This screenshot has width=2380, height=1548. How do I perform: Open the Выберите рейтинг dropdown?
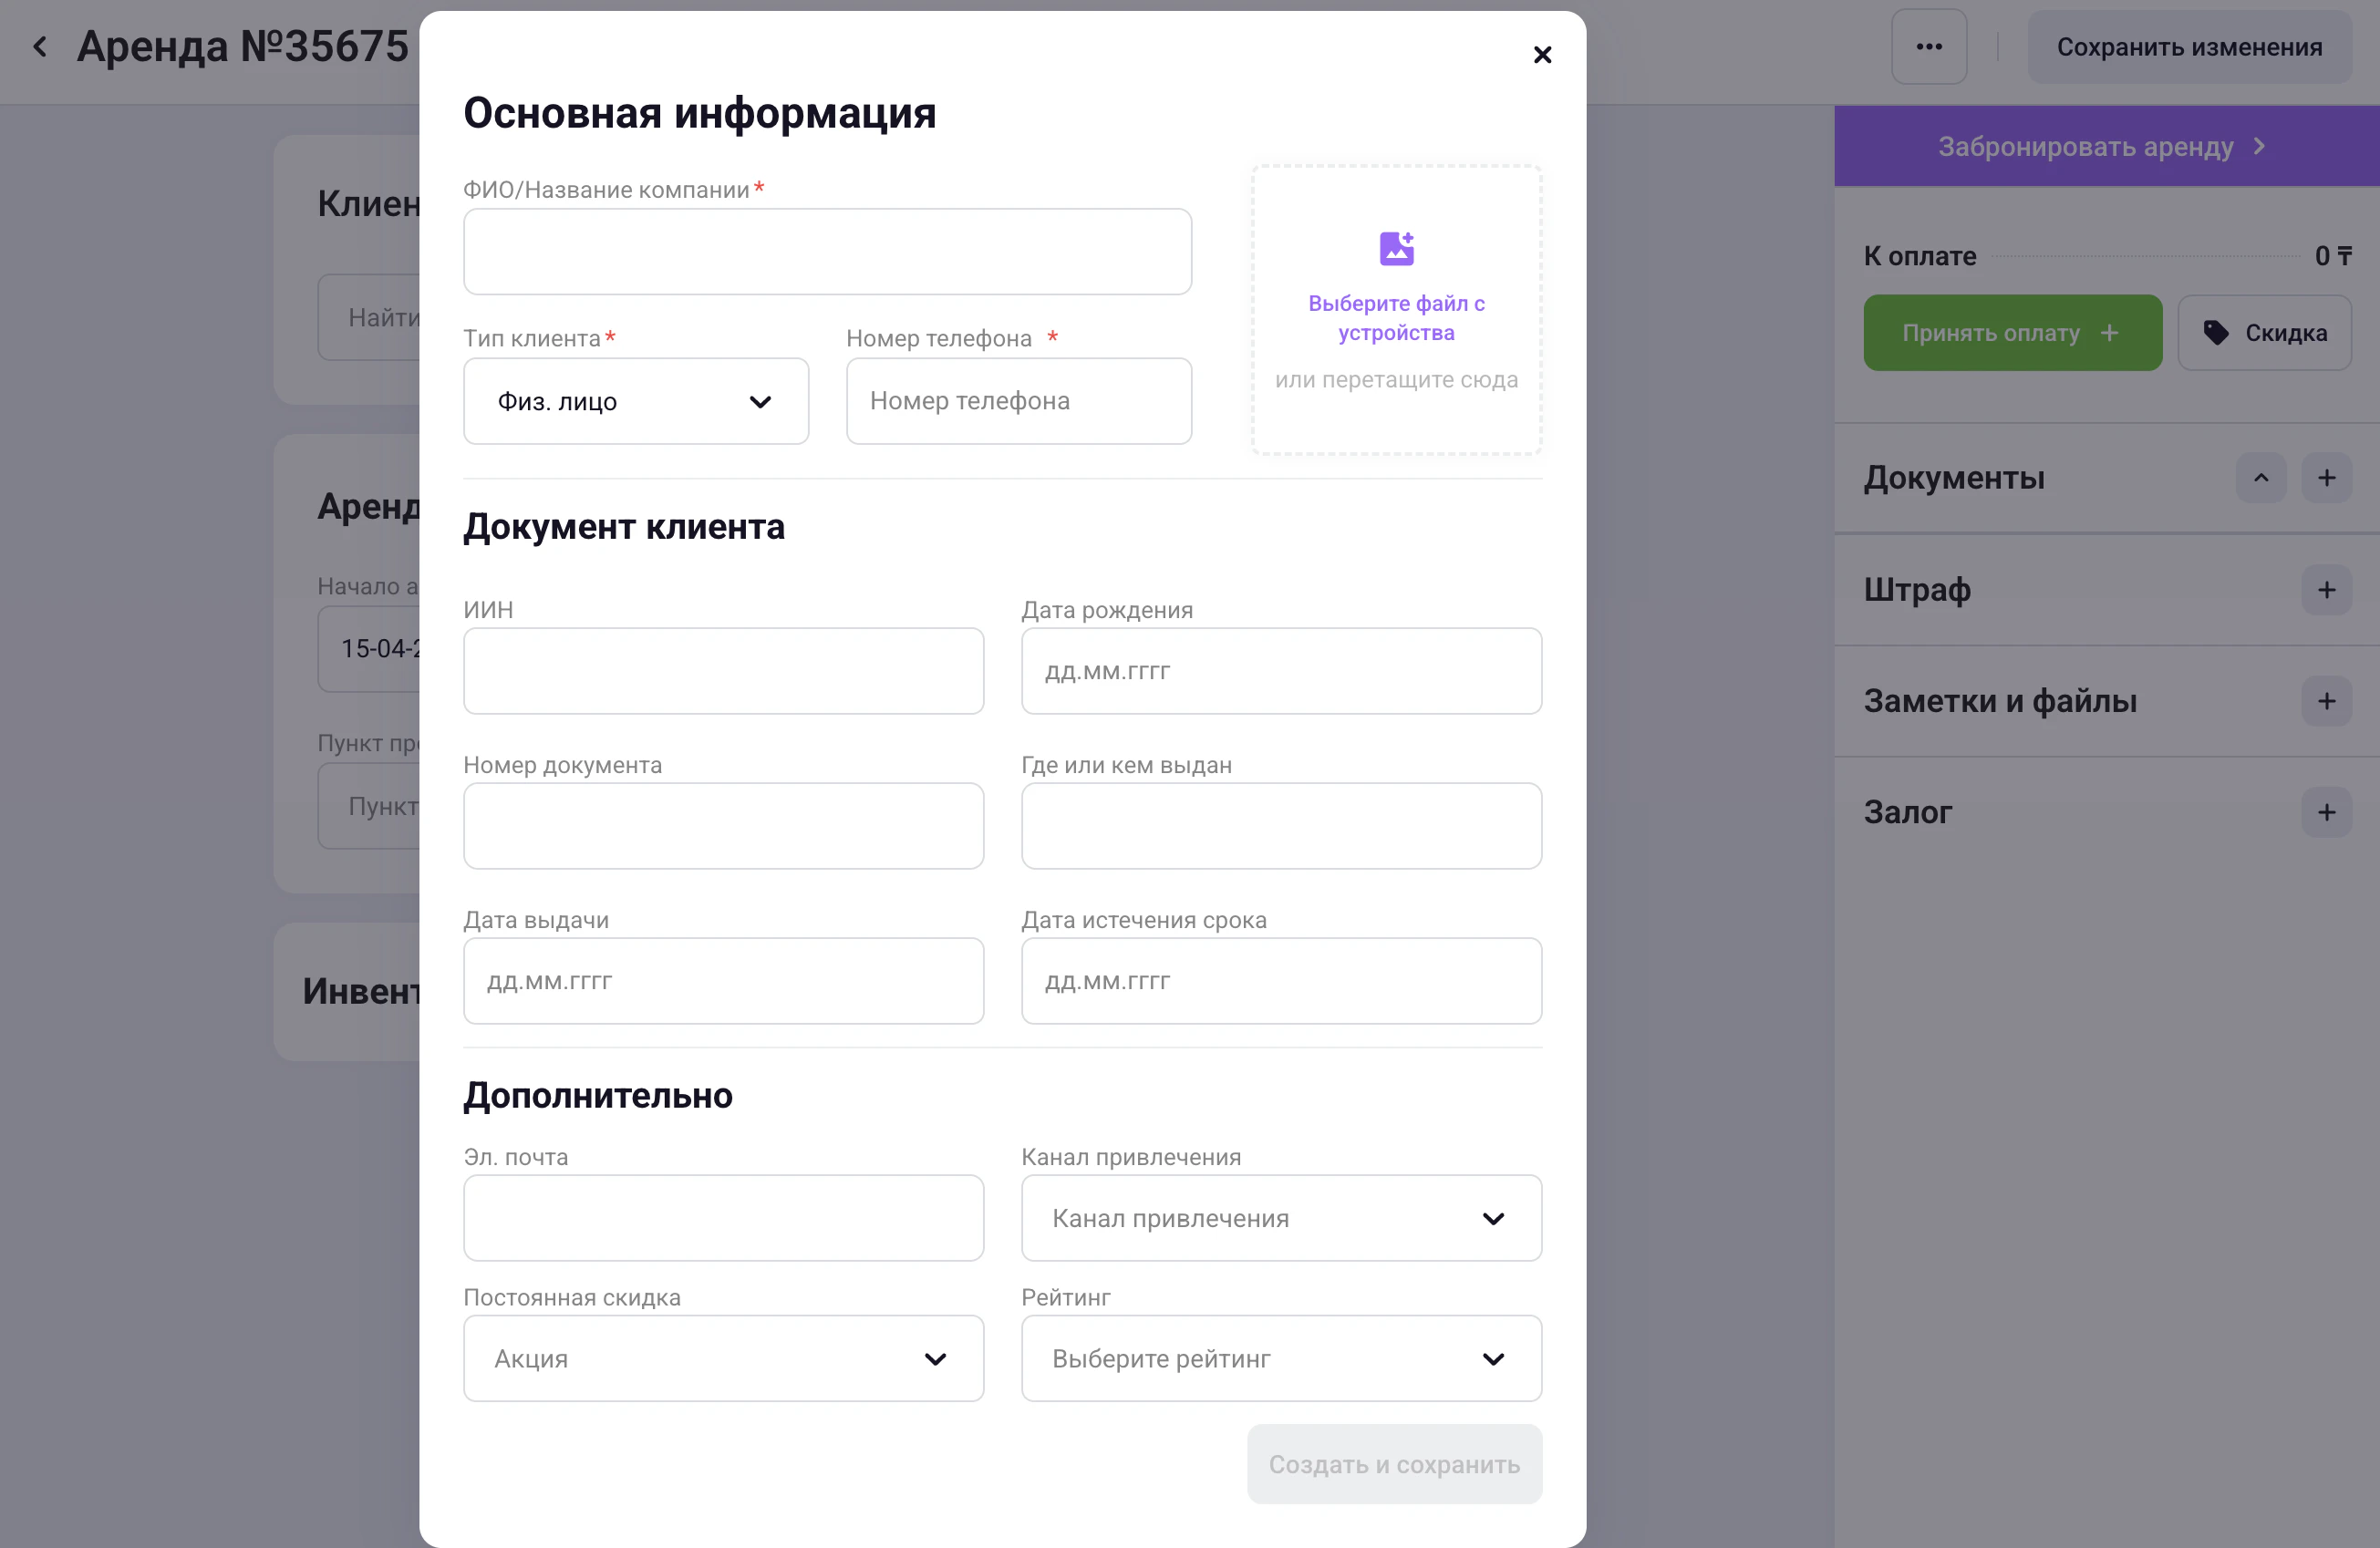pos(1280,1358)
